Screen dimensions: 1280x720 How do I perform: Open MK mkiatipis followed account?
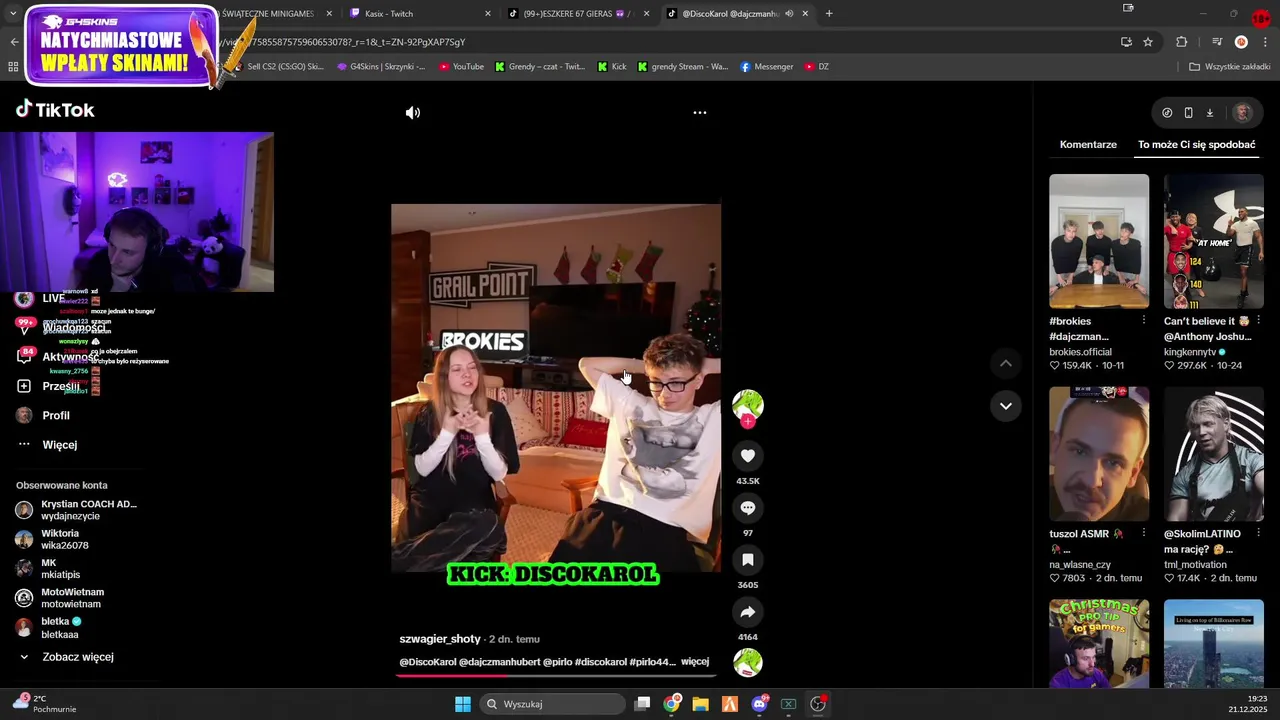[49, 569]
